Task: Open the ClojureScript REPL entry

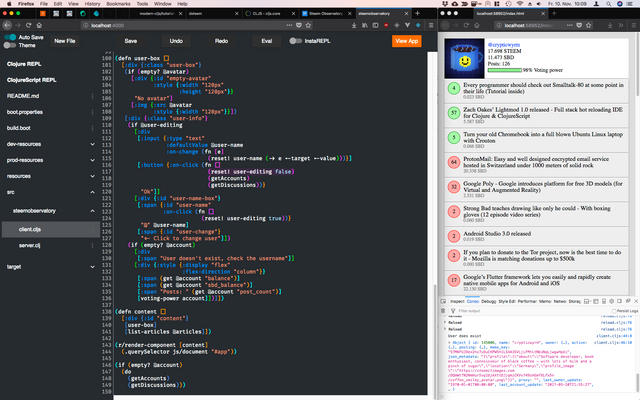Action: pyautogui.click(x=32, y=80)
